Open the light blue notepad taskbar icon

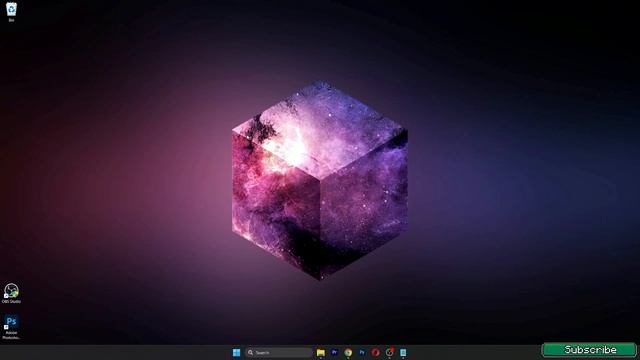tap(403, 352)
